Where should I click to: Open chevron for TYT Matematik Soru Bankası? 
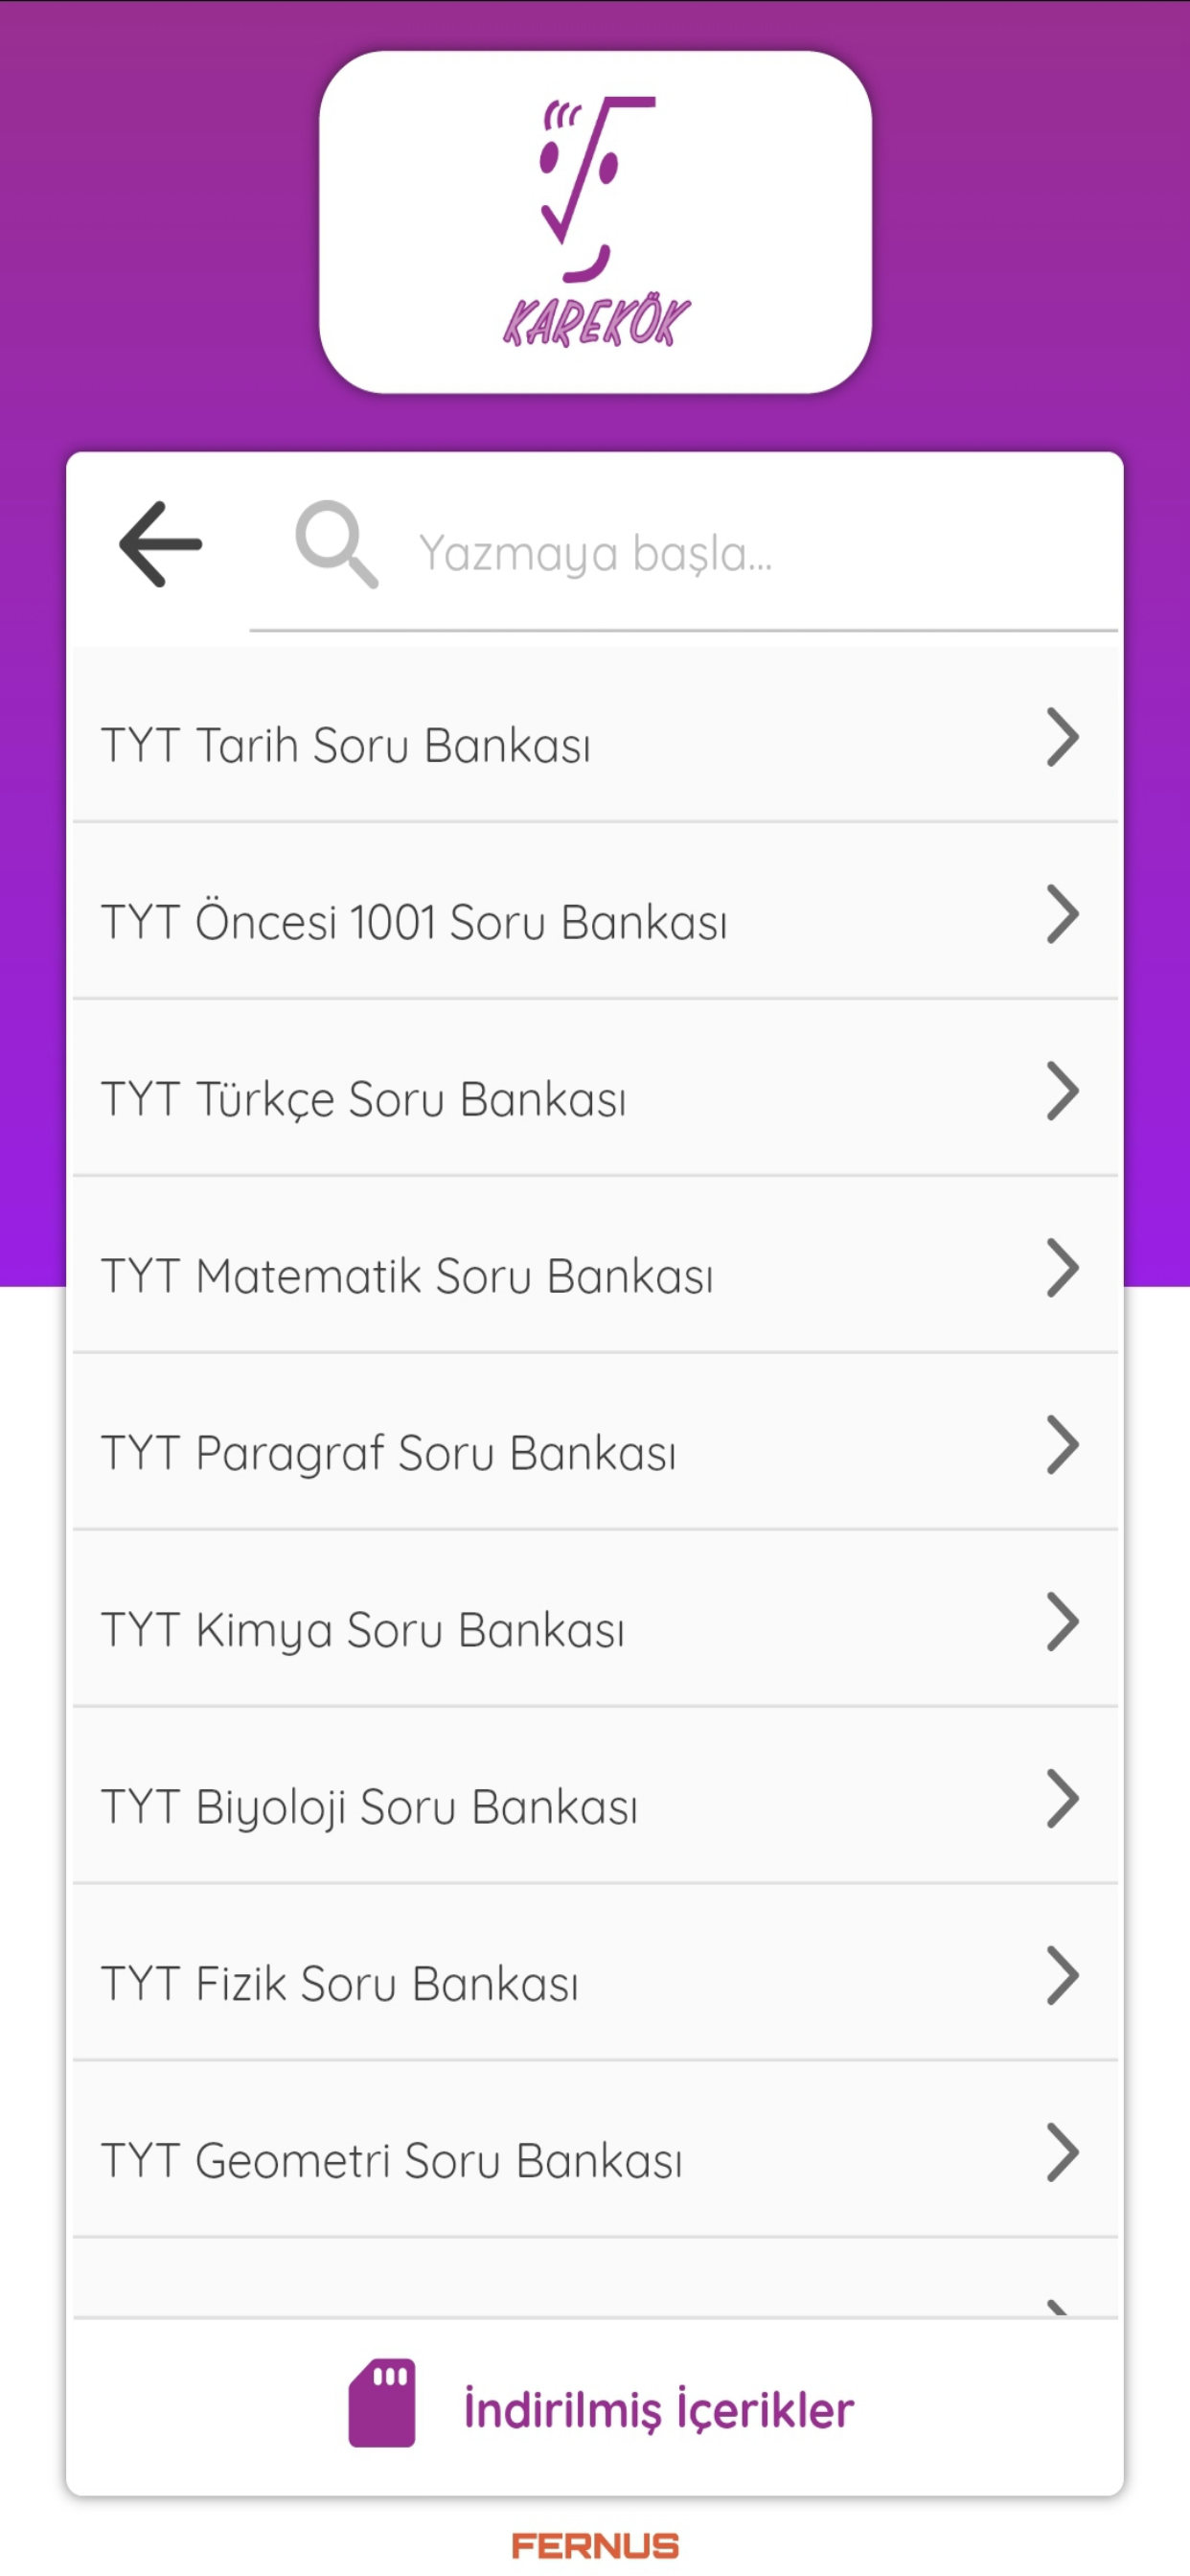(x=1062, y=1268)
